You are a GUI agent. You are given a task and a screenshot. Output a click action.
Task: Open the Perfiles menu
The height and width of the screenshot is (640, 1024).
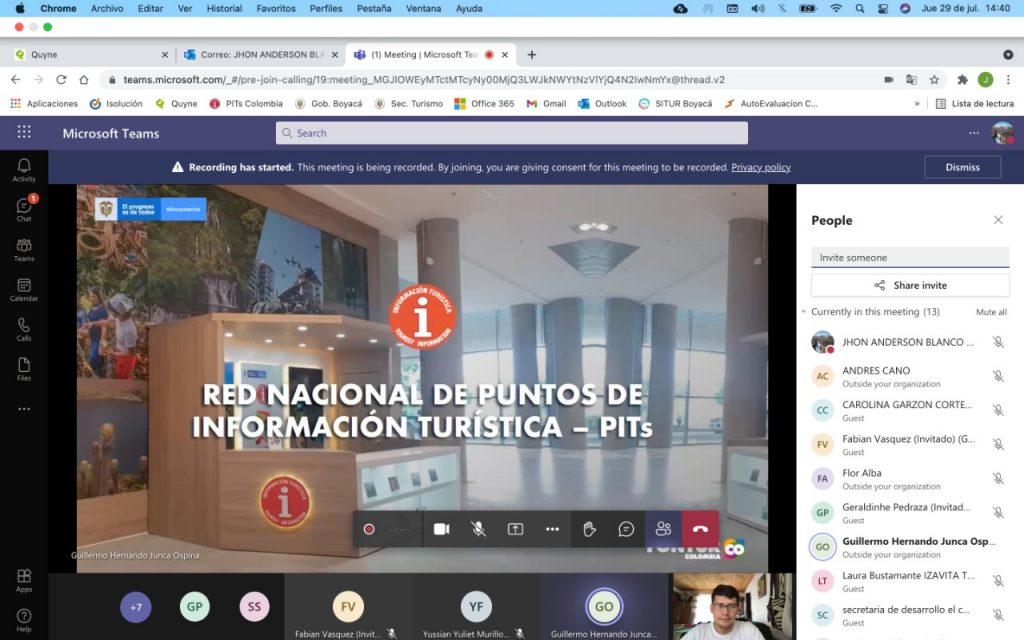point(326,8)
